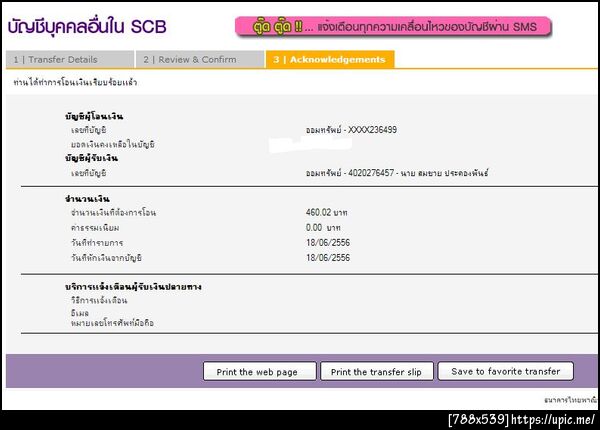Viewport: 600px width, 430px height.
Task: Click the 'บัญชีผู้รับเงิน' section heading
Action: (x=91, y=158)
